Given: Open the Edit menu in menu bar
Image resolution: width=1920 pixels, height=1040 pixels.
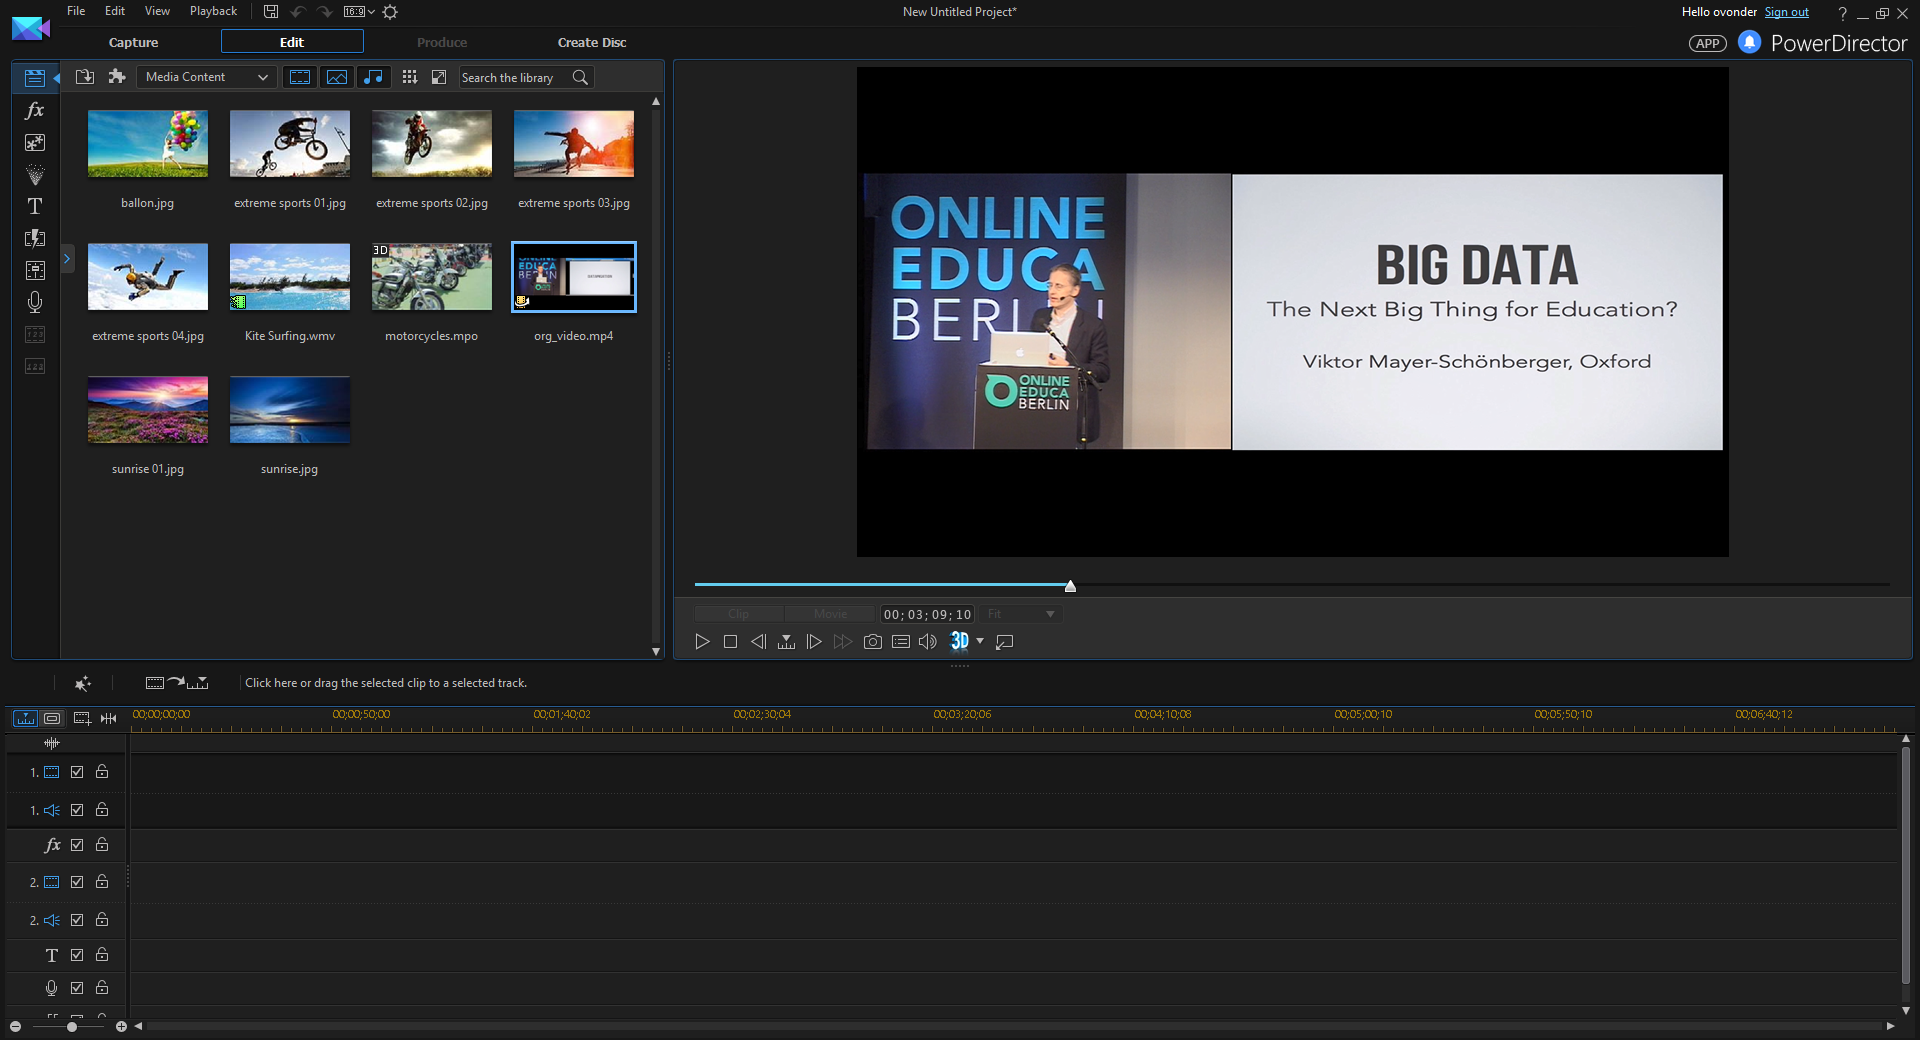Looking at the screenshot, I should coord(115,11).
